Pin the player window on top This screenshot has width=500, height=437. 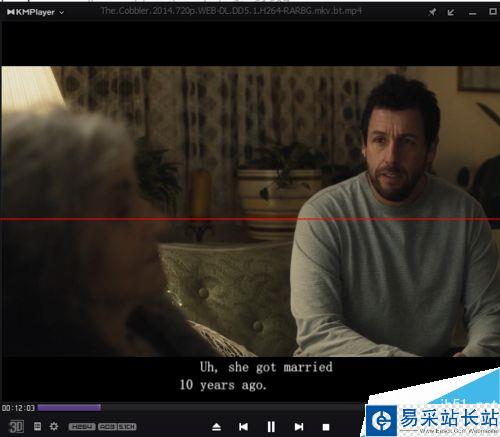(x=432, y=12)
